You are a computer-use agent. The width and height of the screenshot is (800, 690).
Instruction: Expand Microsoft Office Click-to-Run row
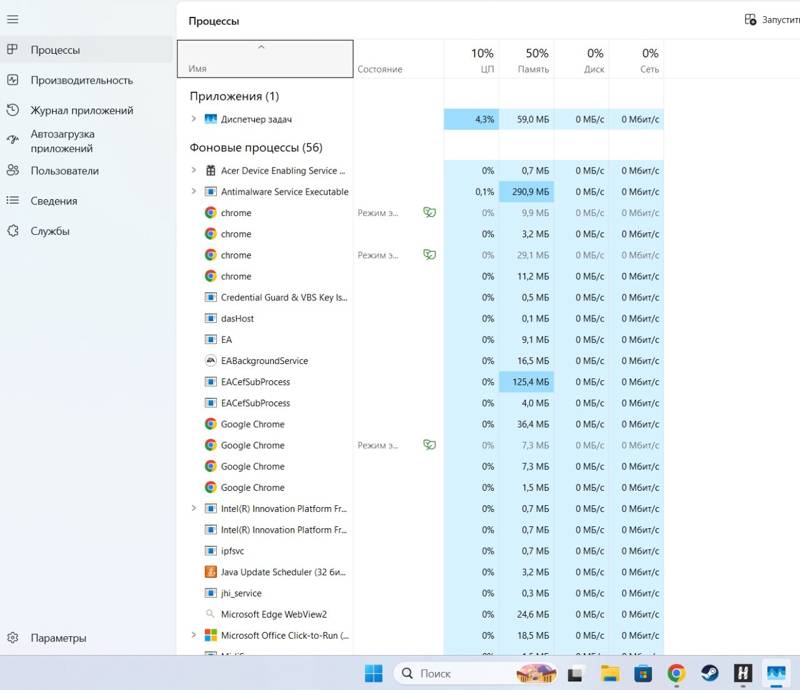[193, 635]
